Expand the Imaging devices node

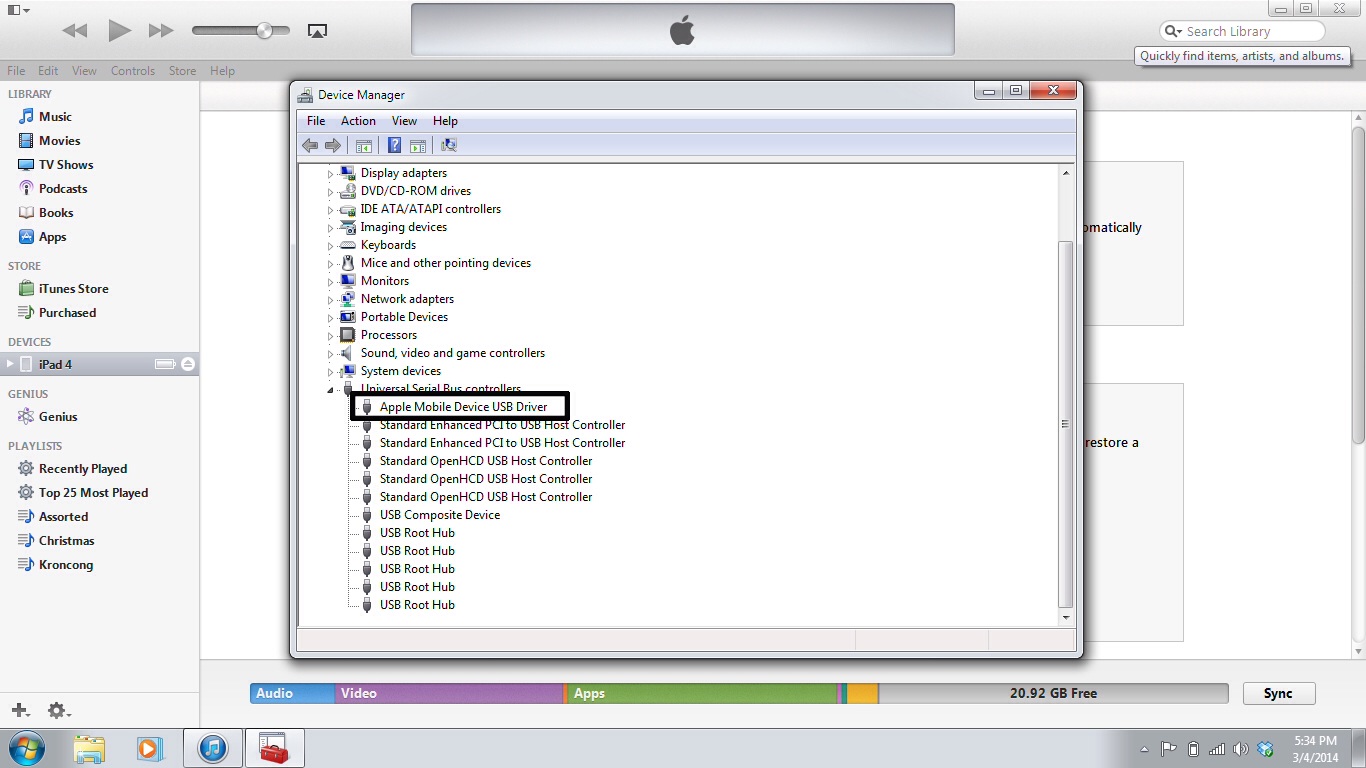tap(331, 228)
